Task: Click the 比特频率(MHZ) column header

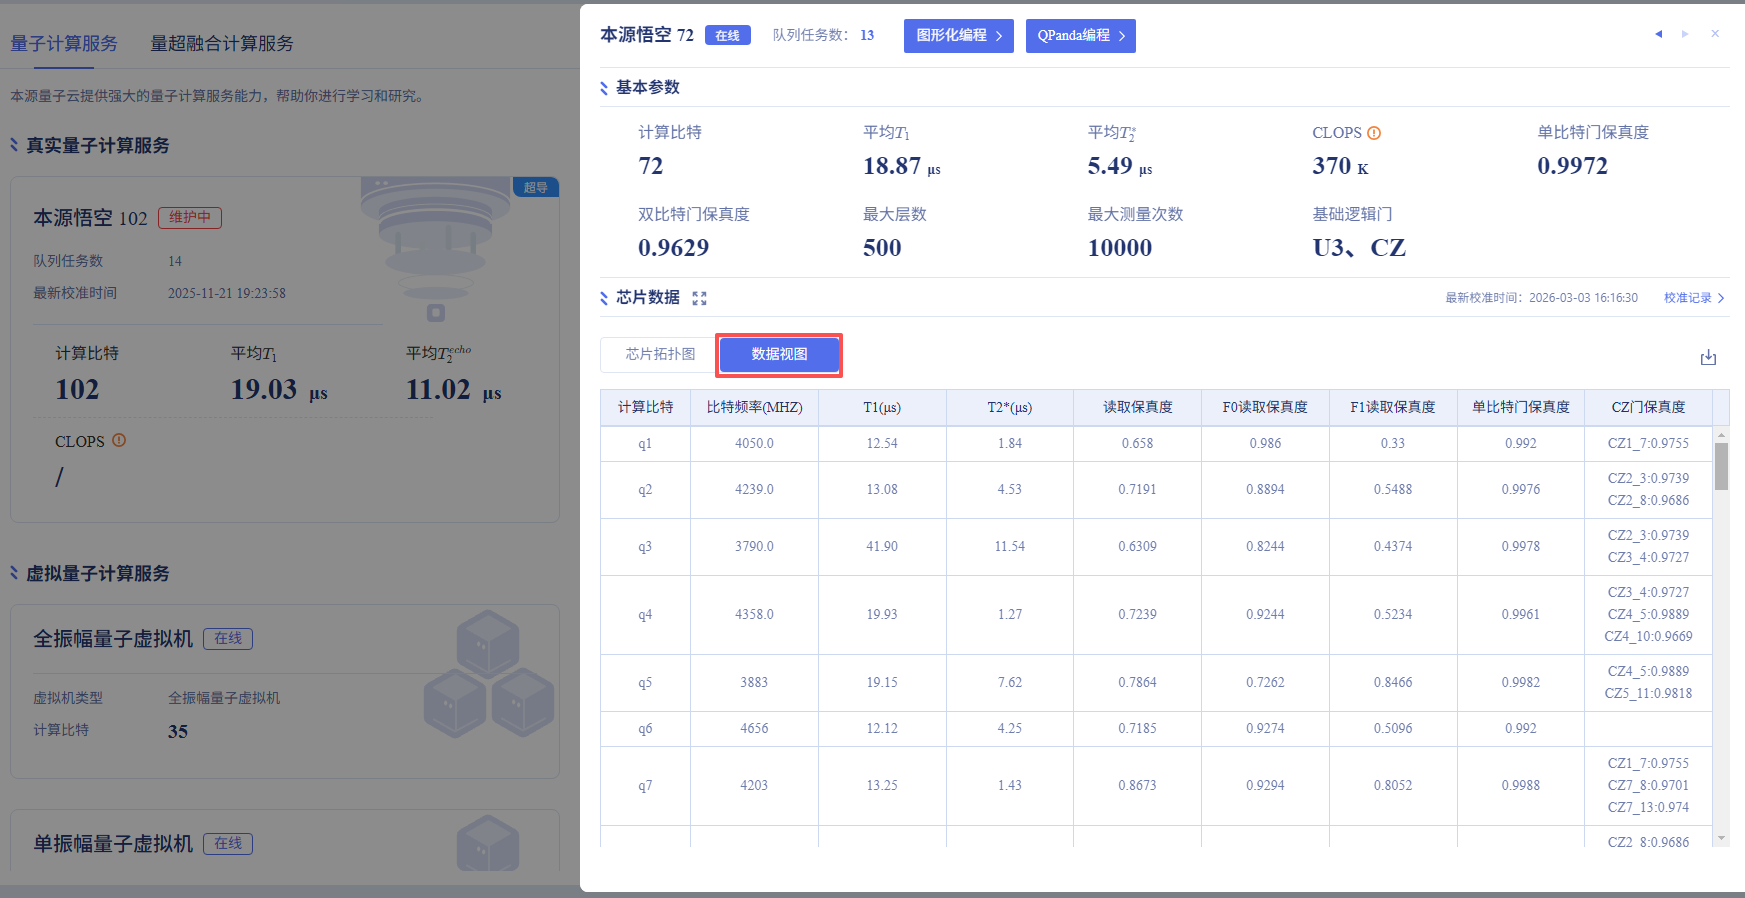Action: click(x=754, y=407)
